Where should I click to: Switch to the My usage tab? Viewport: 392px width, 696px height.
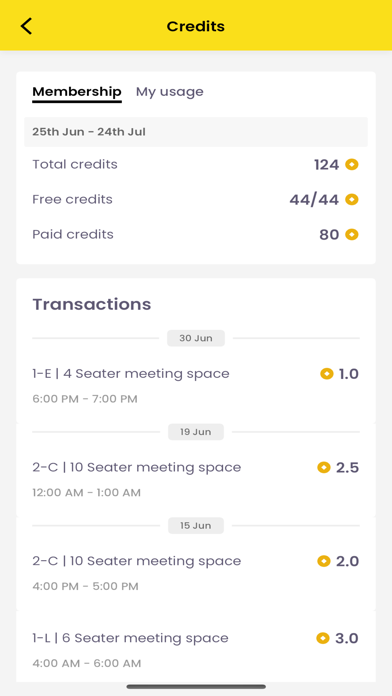[x=170, y=92]
